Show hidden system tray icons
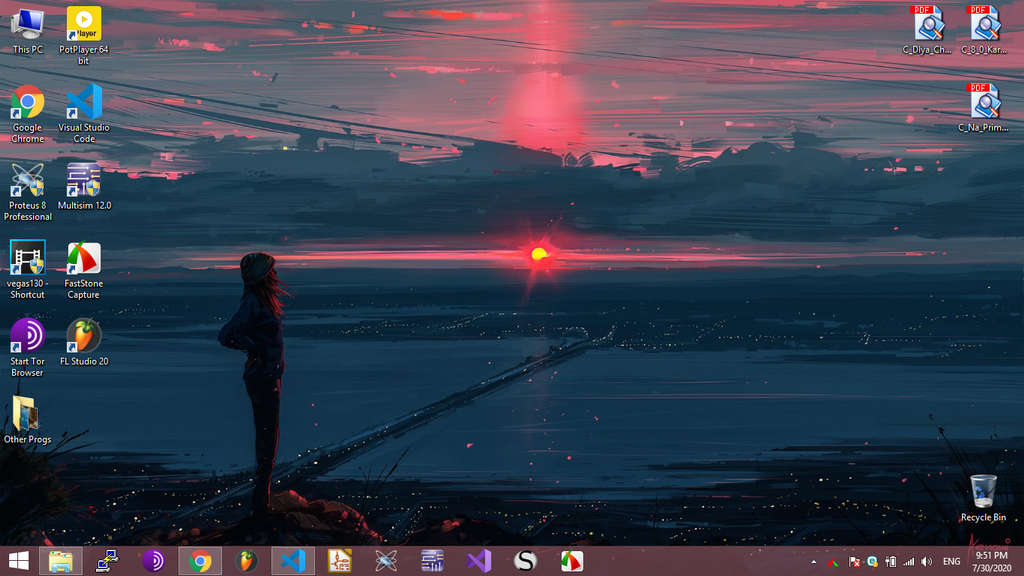This screenshot has width=1024, height=576. [x=813, y=562]
